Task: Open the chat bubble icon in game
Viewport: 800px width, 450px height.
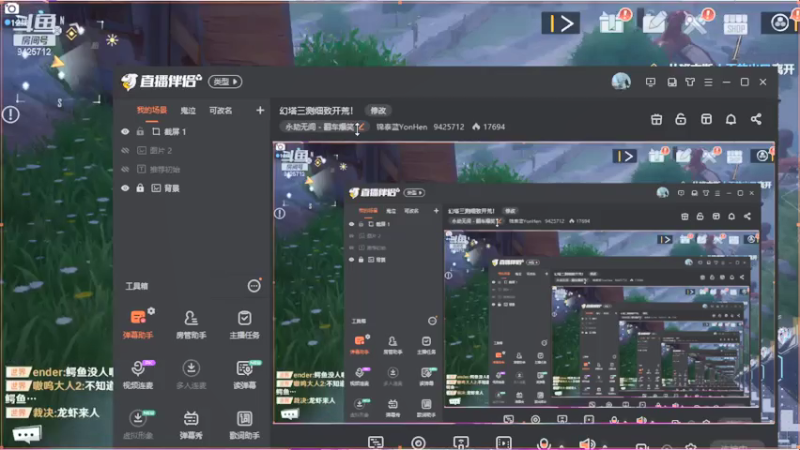Action: (x=27, y=435)
